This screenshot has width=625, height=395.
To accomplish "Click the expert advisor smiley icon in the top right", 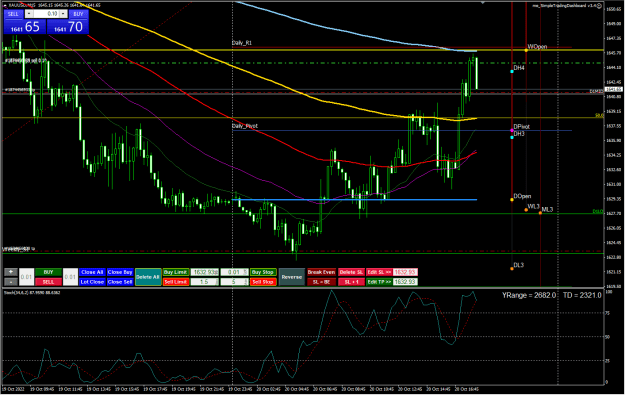I will tap(599, 6).
